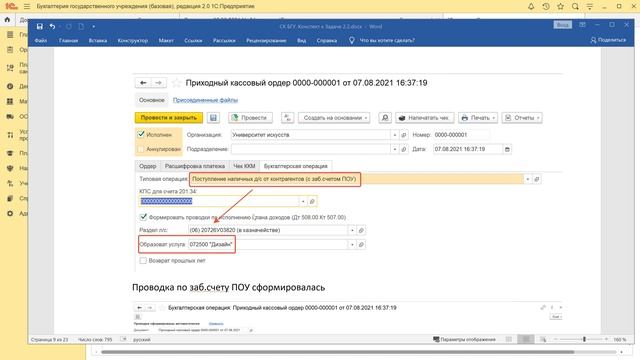Open Типовая операция record with its link icon
Image resolution: width=640 pixels, height=360 pixels.
(x=537, y=179)
